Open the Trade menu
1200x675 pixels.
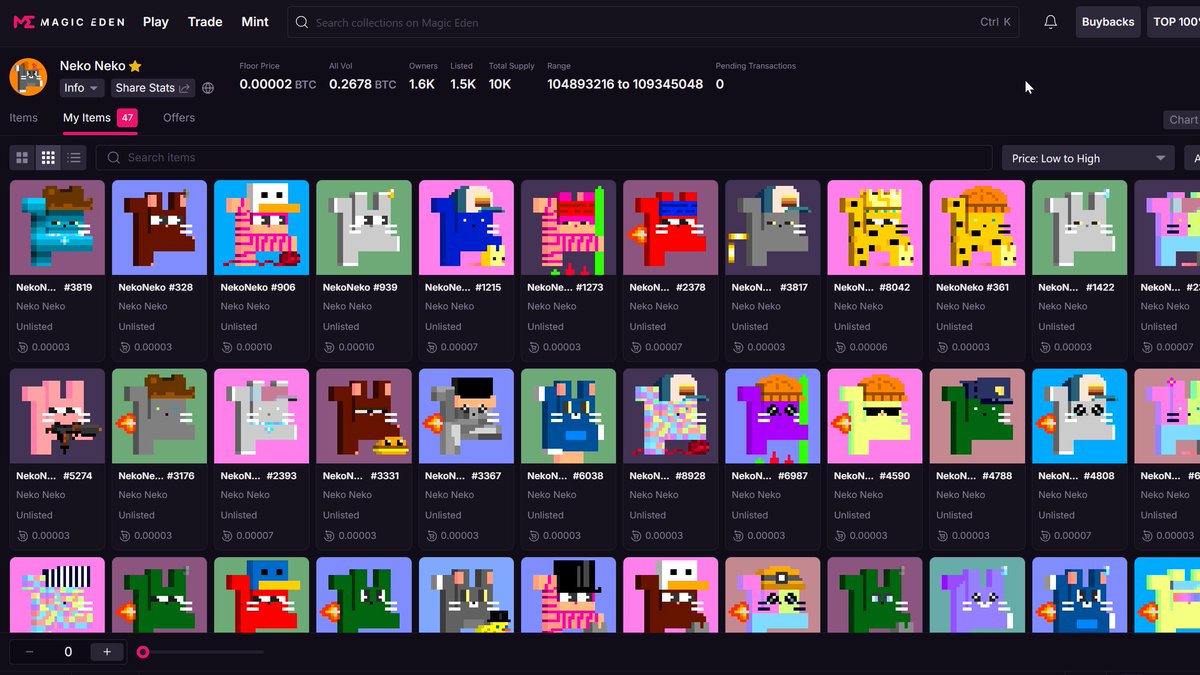pos(205,21)
